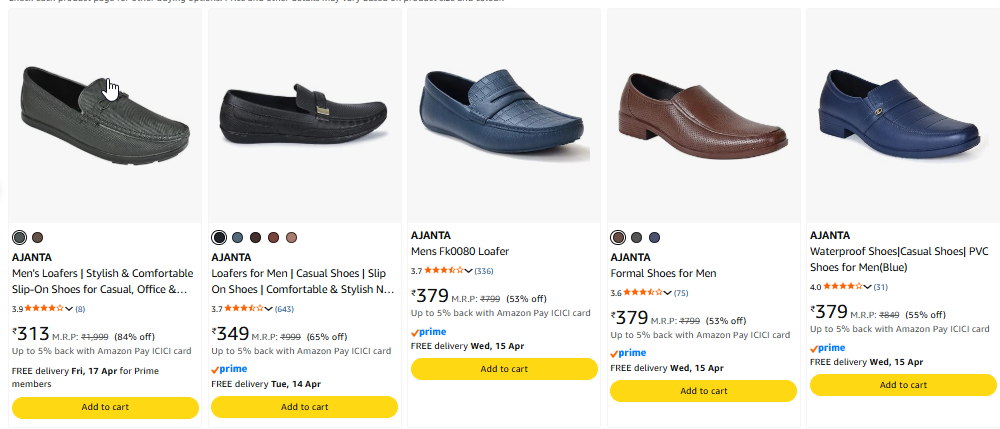Select dark grey swatch for Formal Shoes
This screenshot has height=429, width=1000.
coord(636,237)
